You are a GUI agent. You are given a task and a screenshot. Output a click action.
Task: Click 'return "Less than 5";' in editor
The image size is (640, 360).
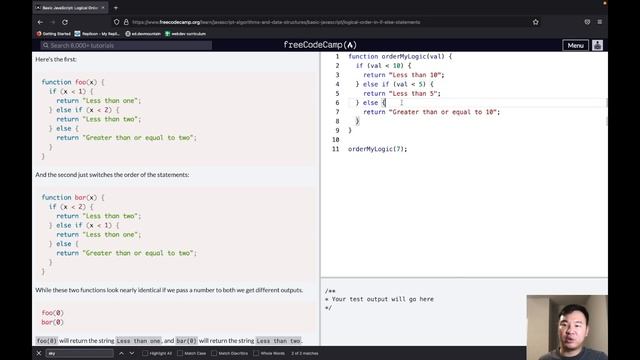(x=402, y=93)
